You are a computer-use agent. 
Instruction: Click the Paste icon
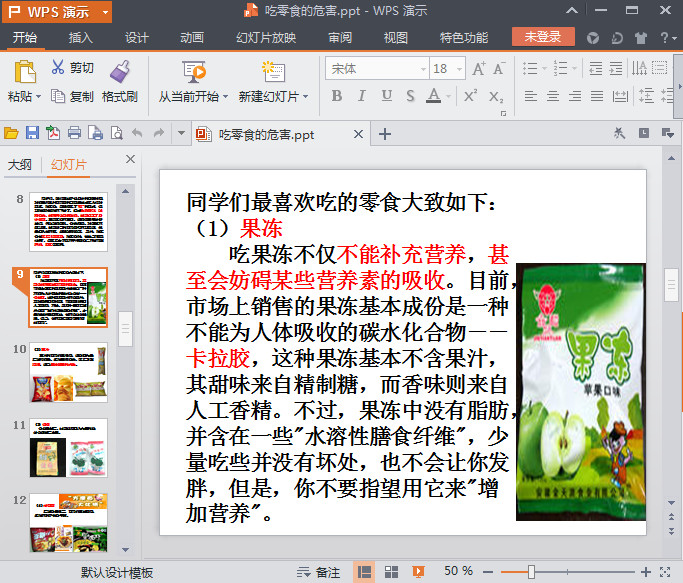[23, 72]
